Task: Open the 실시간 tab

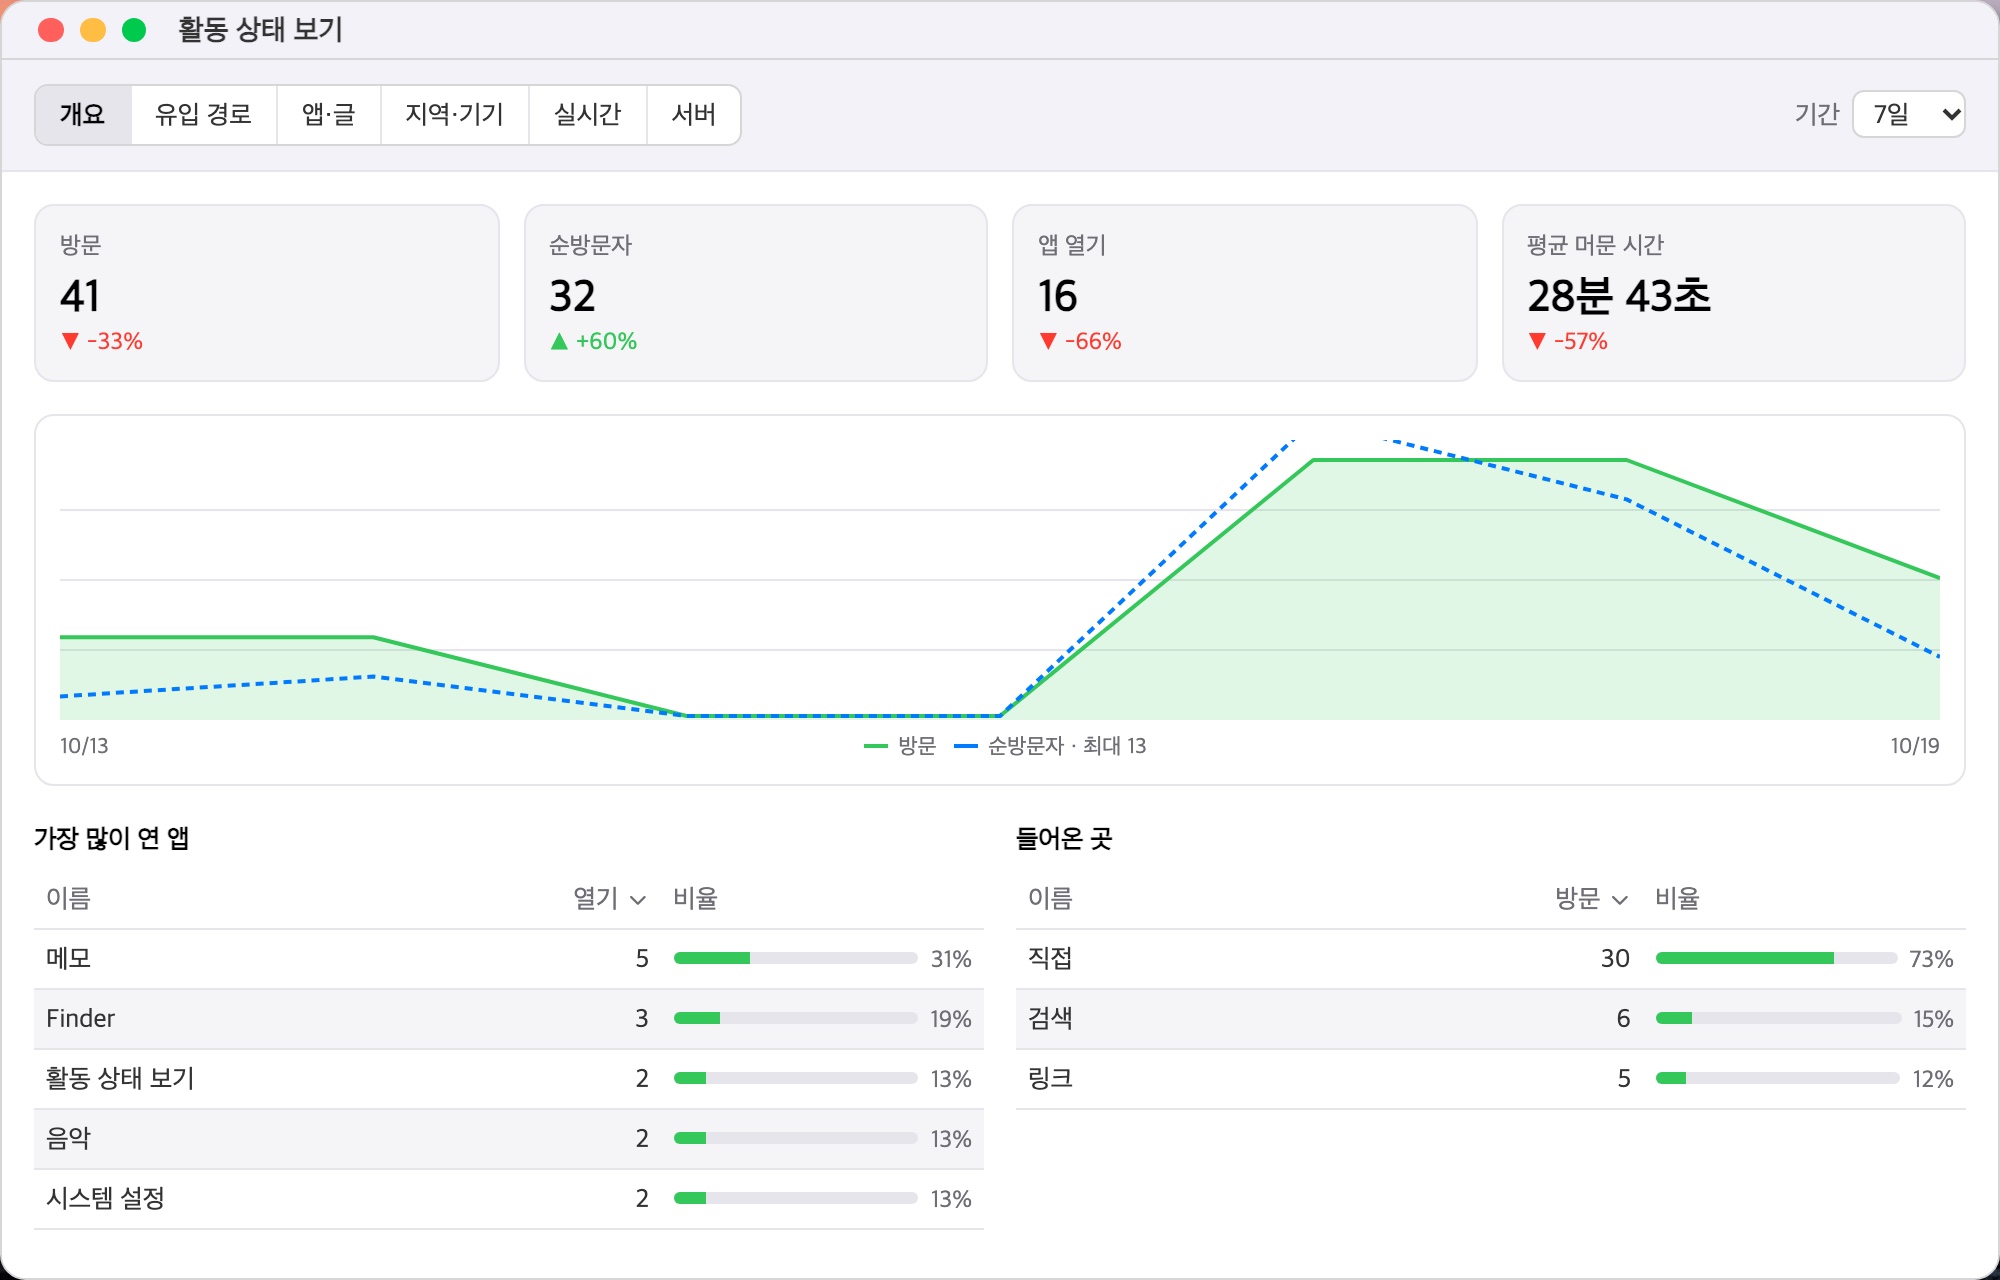Action: (588, 115)
